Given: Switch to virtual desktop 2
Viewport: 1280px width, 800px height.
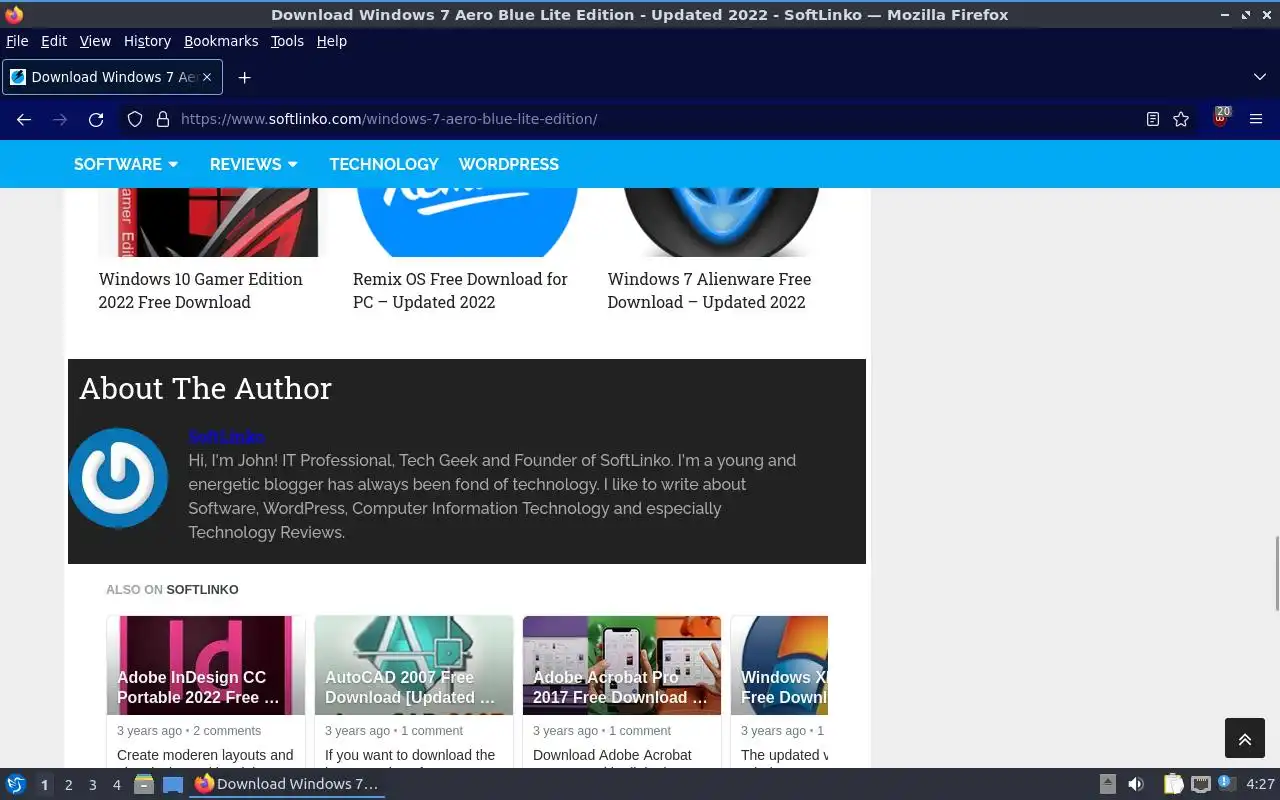Looking at the screenshot, I should click(x=68, y=785).
